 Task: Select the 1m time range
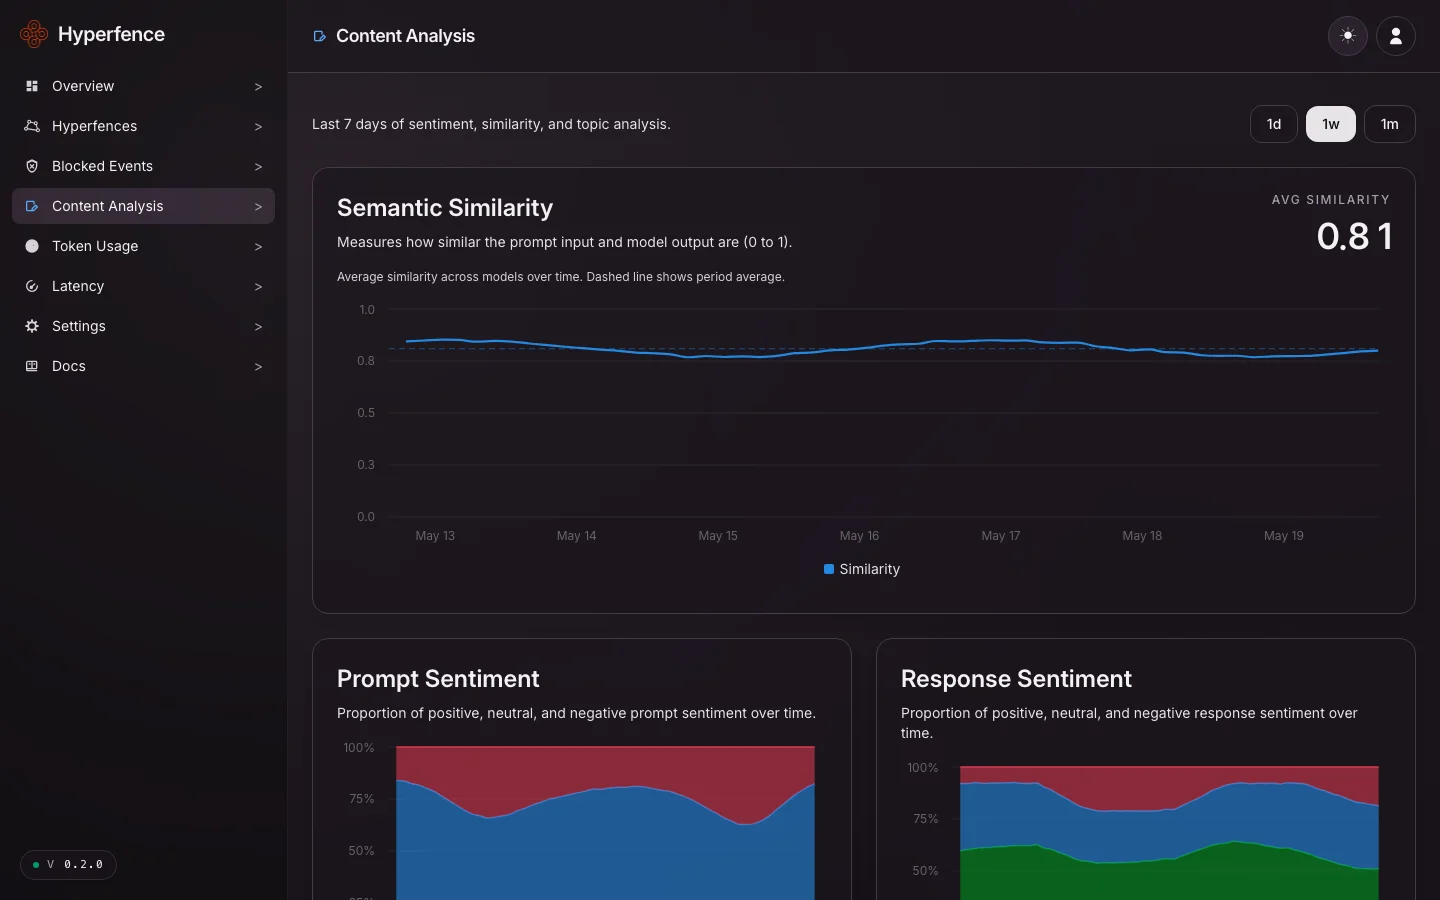1390,124
